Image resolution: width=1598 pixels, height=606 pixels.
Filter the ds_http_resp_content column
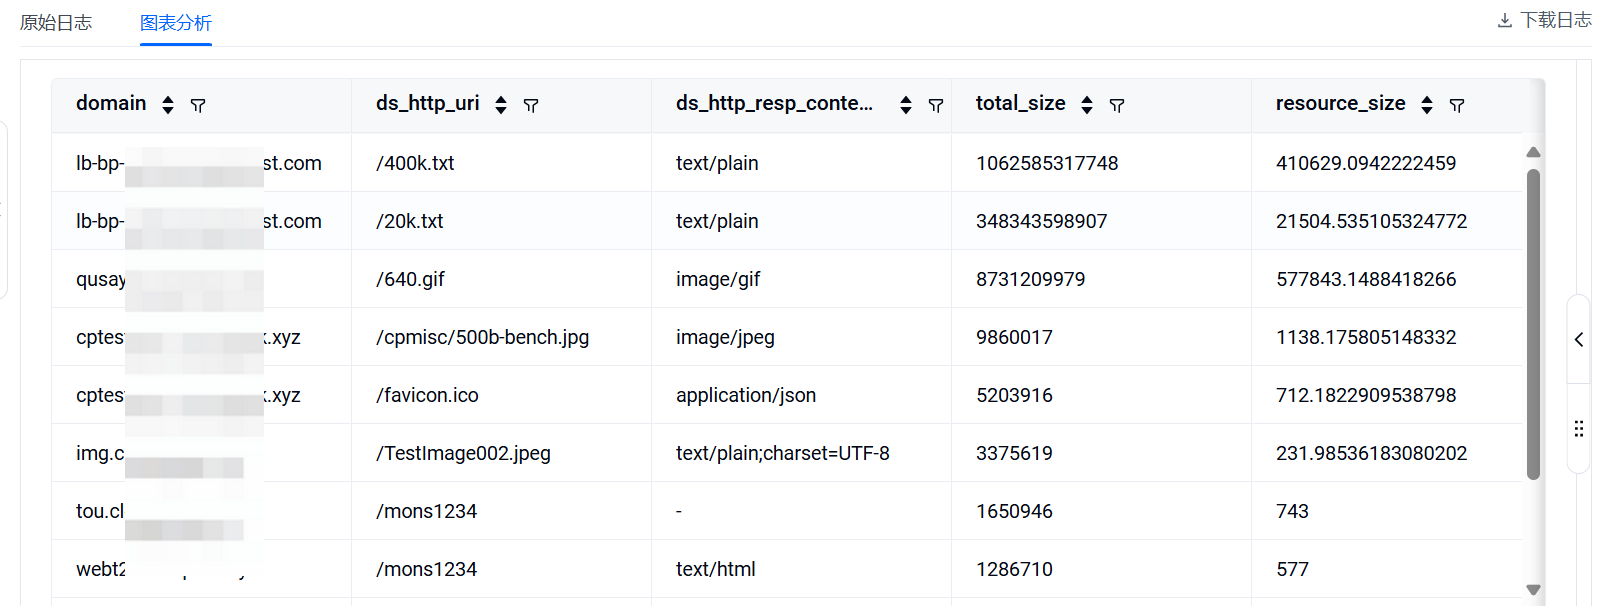(x=936, y=105)
